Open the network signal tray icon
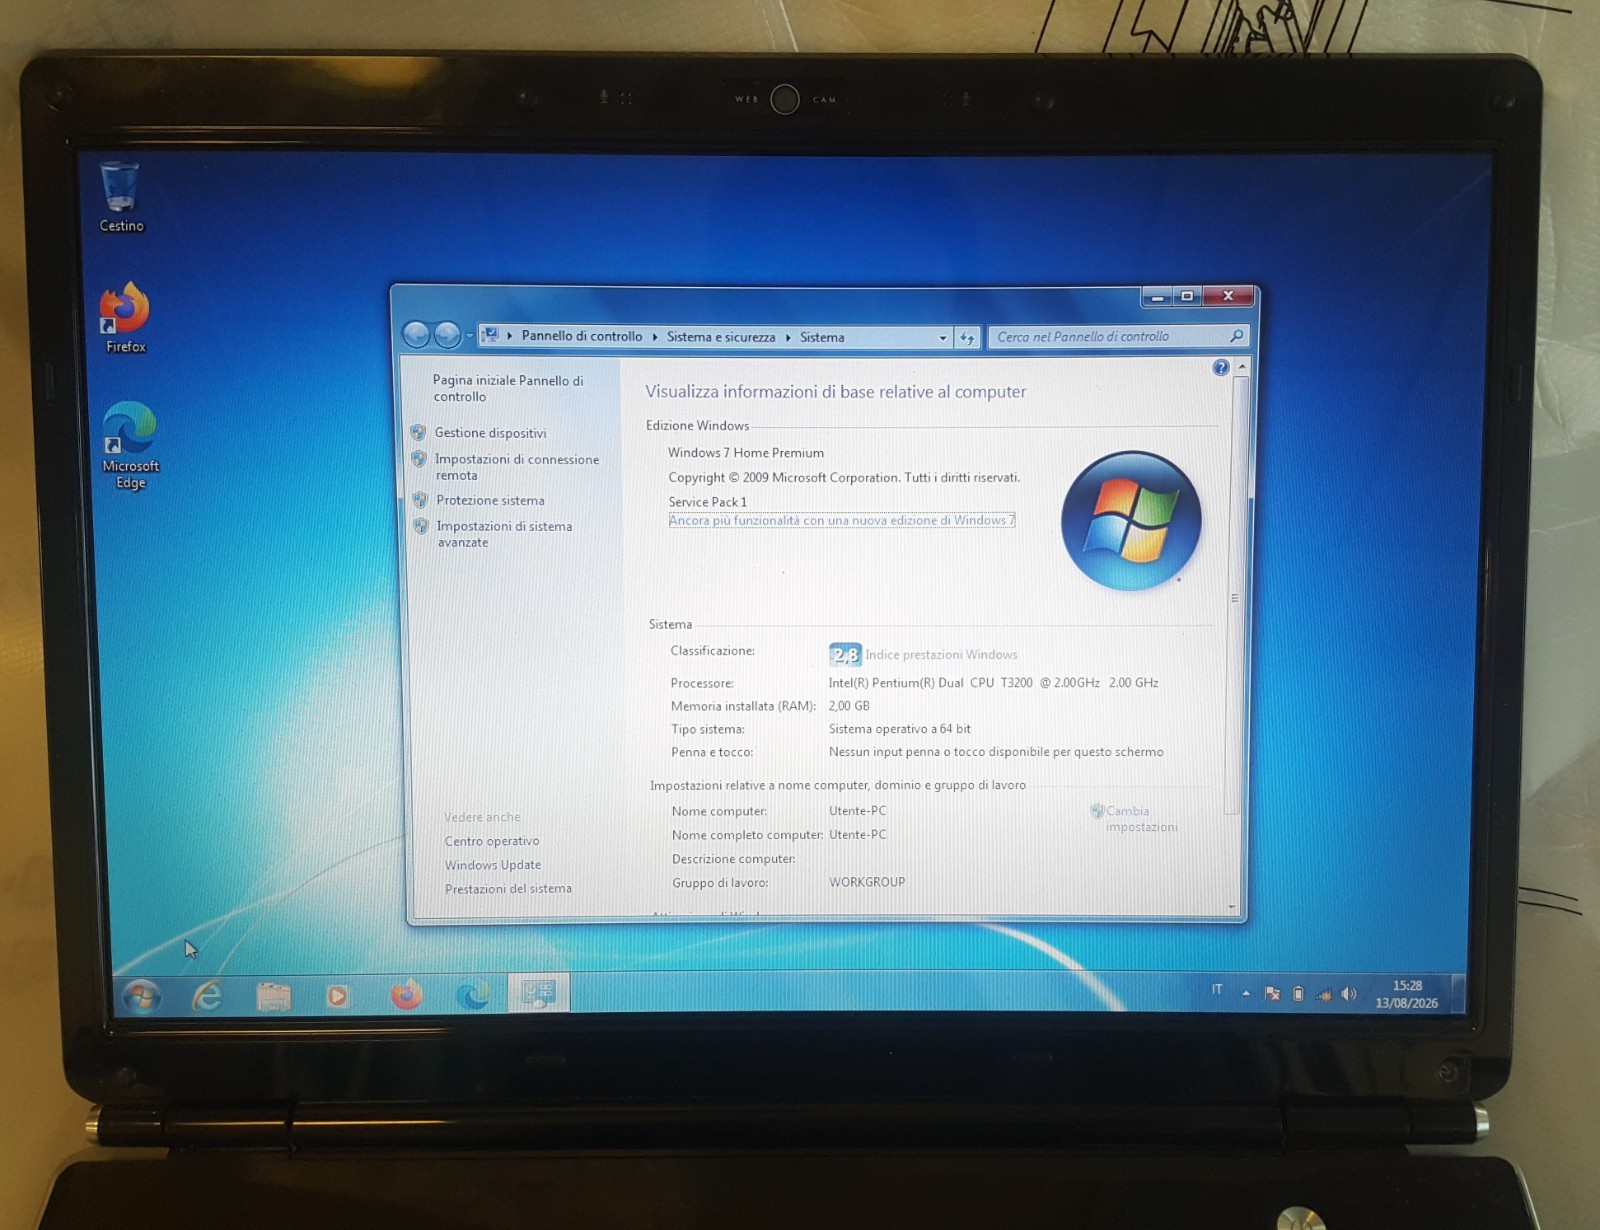 [1324, 994]
